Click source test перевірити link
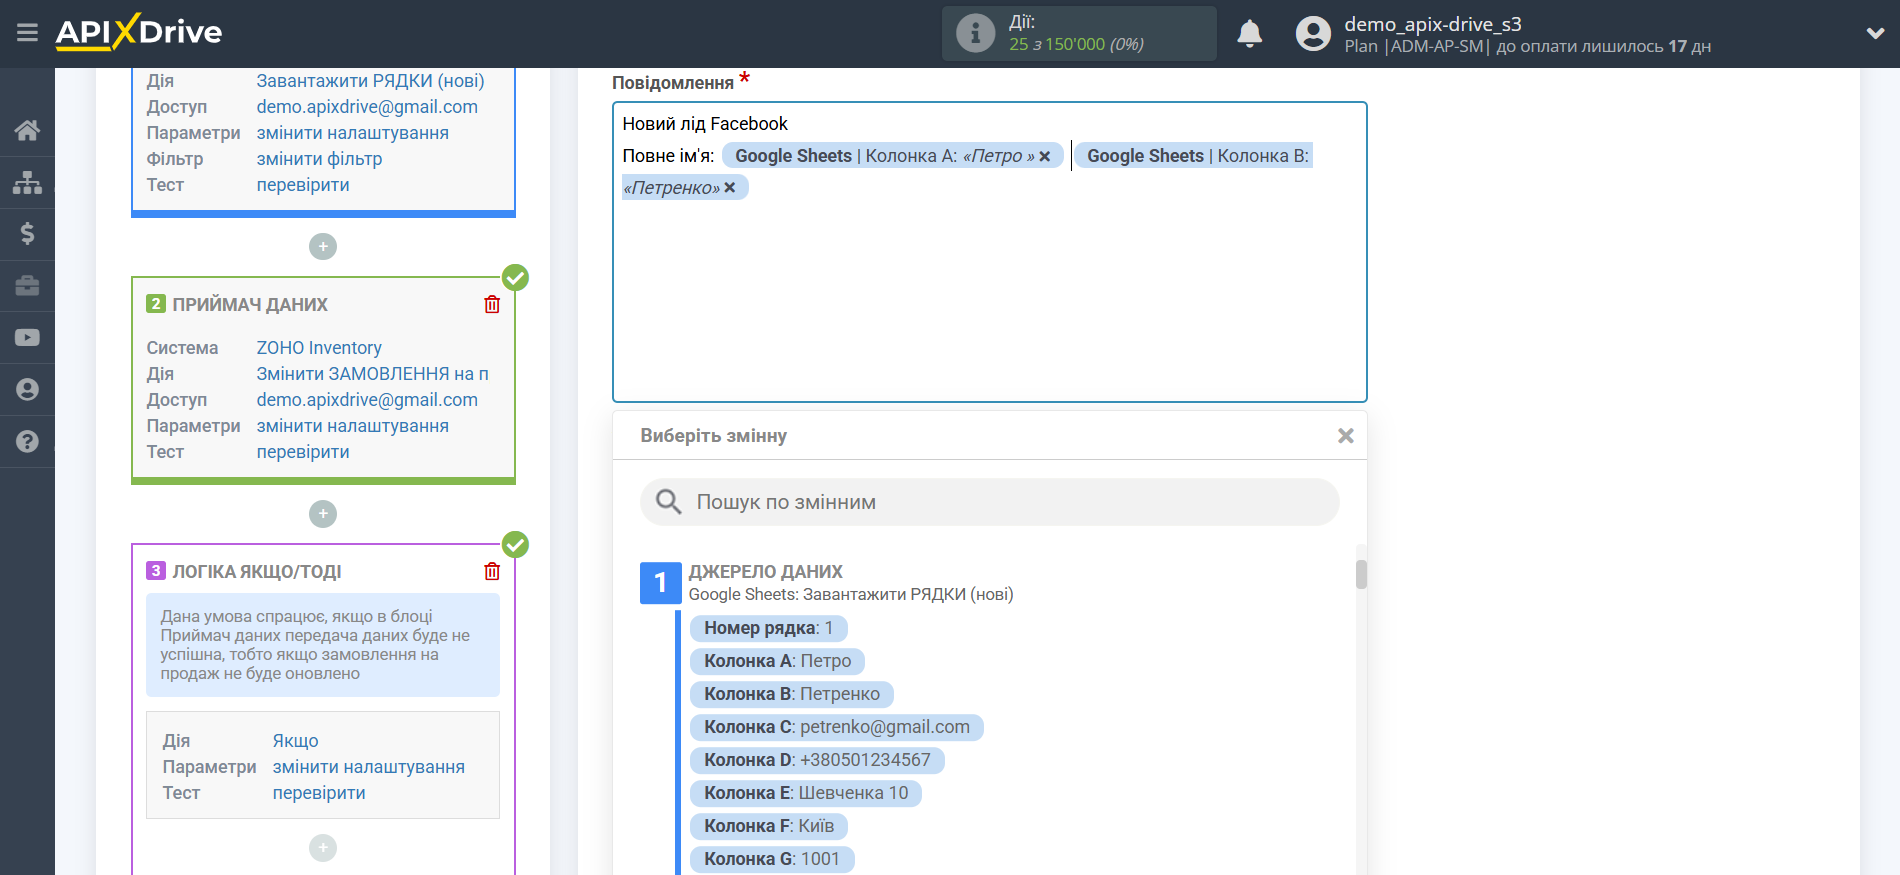Viewport: 1900px width, 875px height. point(303,185)
